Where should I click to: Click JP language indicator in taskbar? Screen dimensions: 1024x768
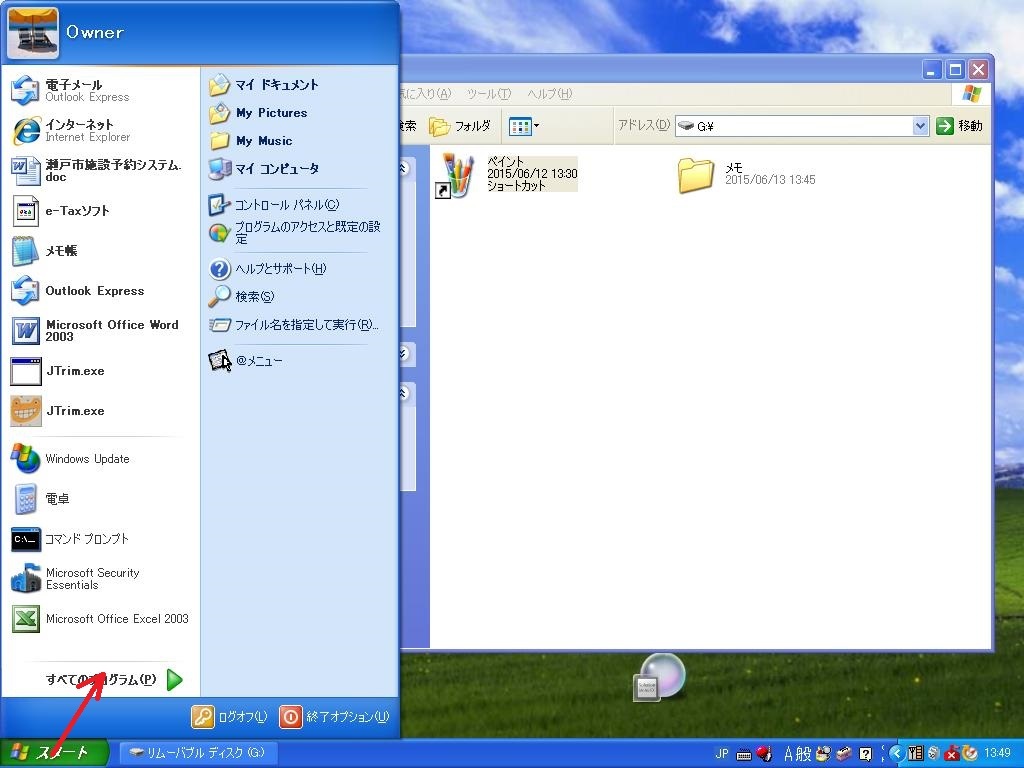point(722,754)
